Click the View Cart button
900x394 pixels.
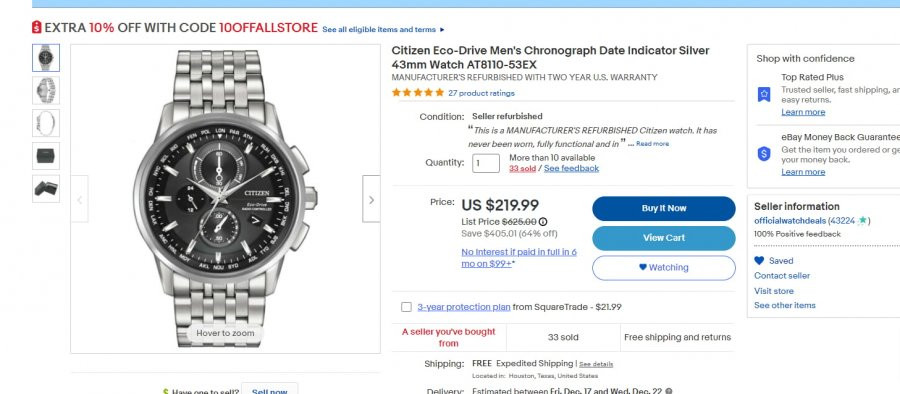[x=664, y=238]
